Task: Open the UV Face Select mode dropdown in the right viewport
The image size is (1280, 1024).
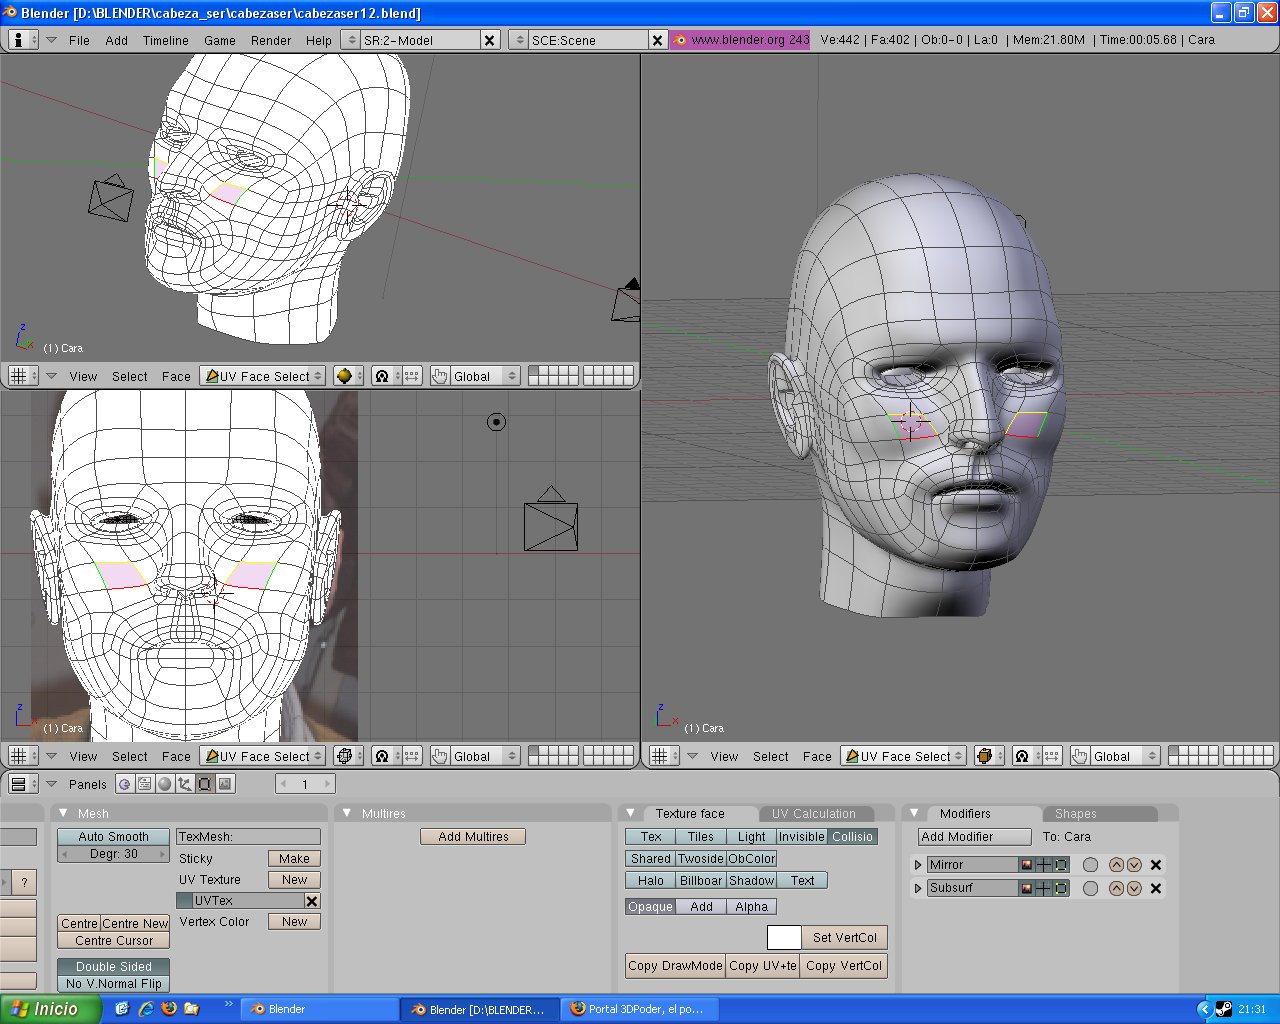Action: (905, 756)
